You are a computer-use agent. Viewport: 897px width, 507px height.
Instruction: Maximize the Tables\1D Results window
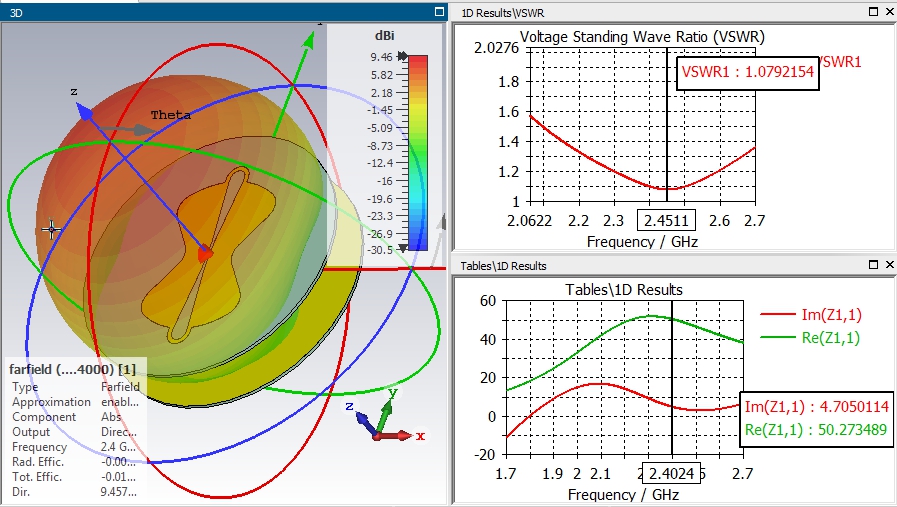tap(874, 264)
